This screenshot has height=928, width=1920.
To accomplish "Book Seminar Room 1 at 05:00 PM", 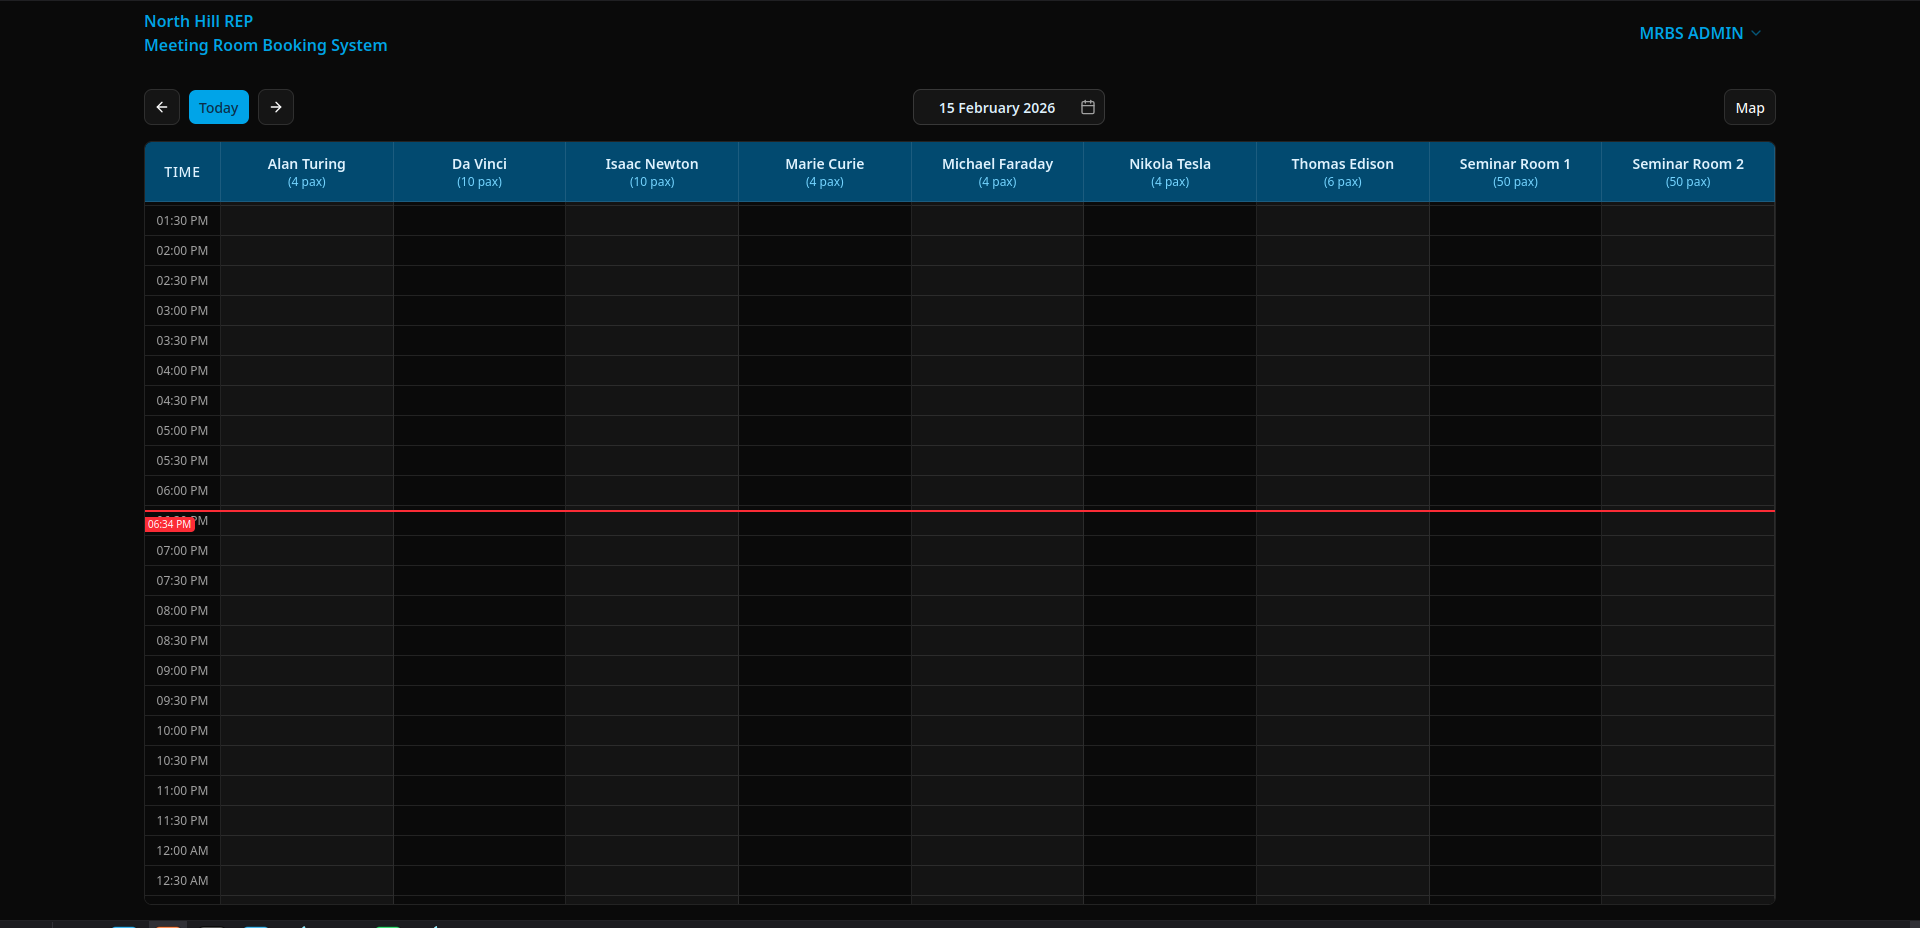I will [1514, 431].
